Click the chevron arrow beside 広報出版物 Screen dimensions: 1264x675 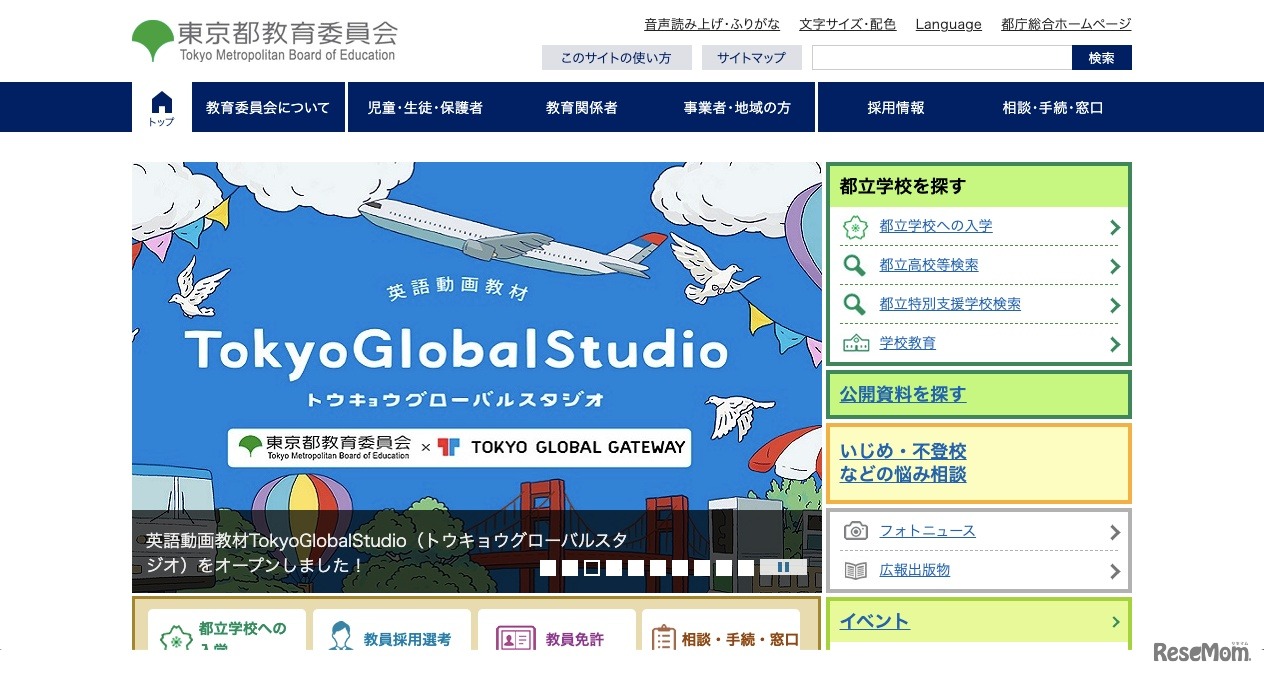click(x=1114, y=570)
